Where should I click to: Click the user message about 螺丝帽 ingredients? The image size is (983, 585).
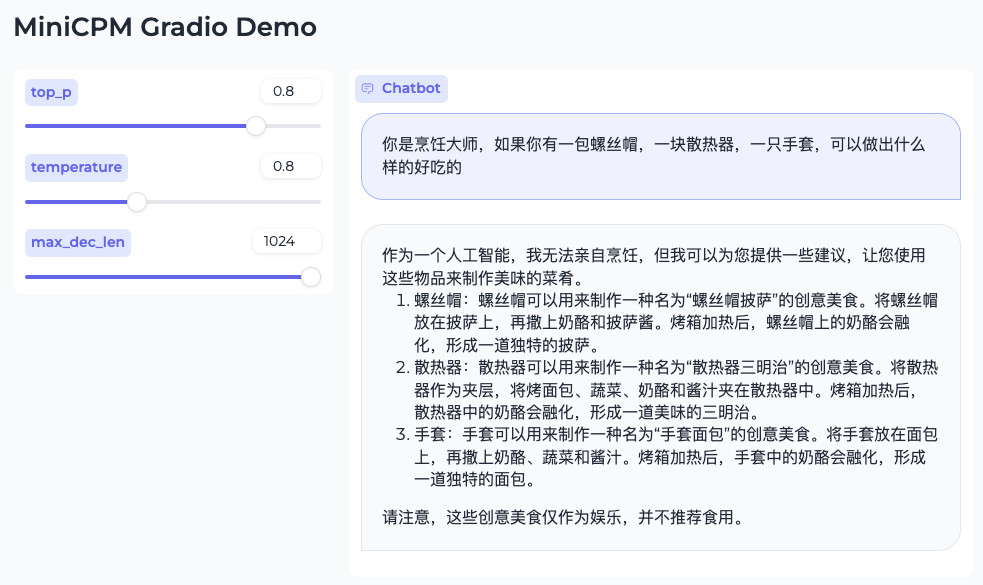(x=661, y=156)
